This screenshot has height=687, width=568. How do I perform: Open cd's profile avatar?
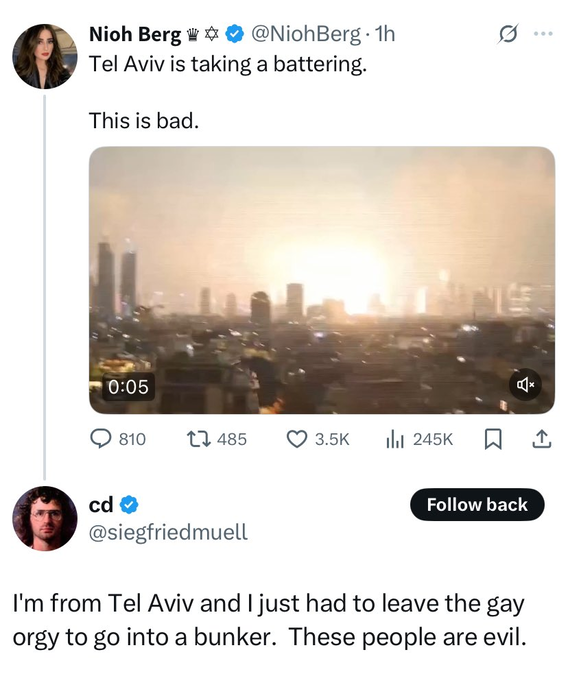[x=45, y=518]
